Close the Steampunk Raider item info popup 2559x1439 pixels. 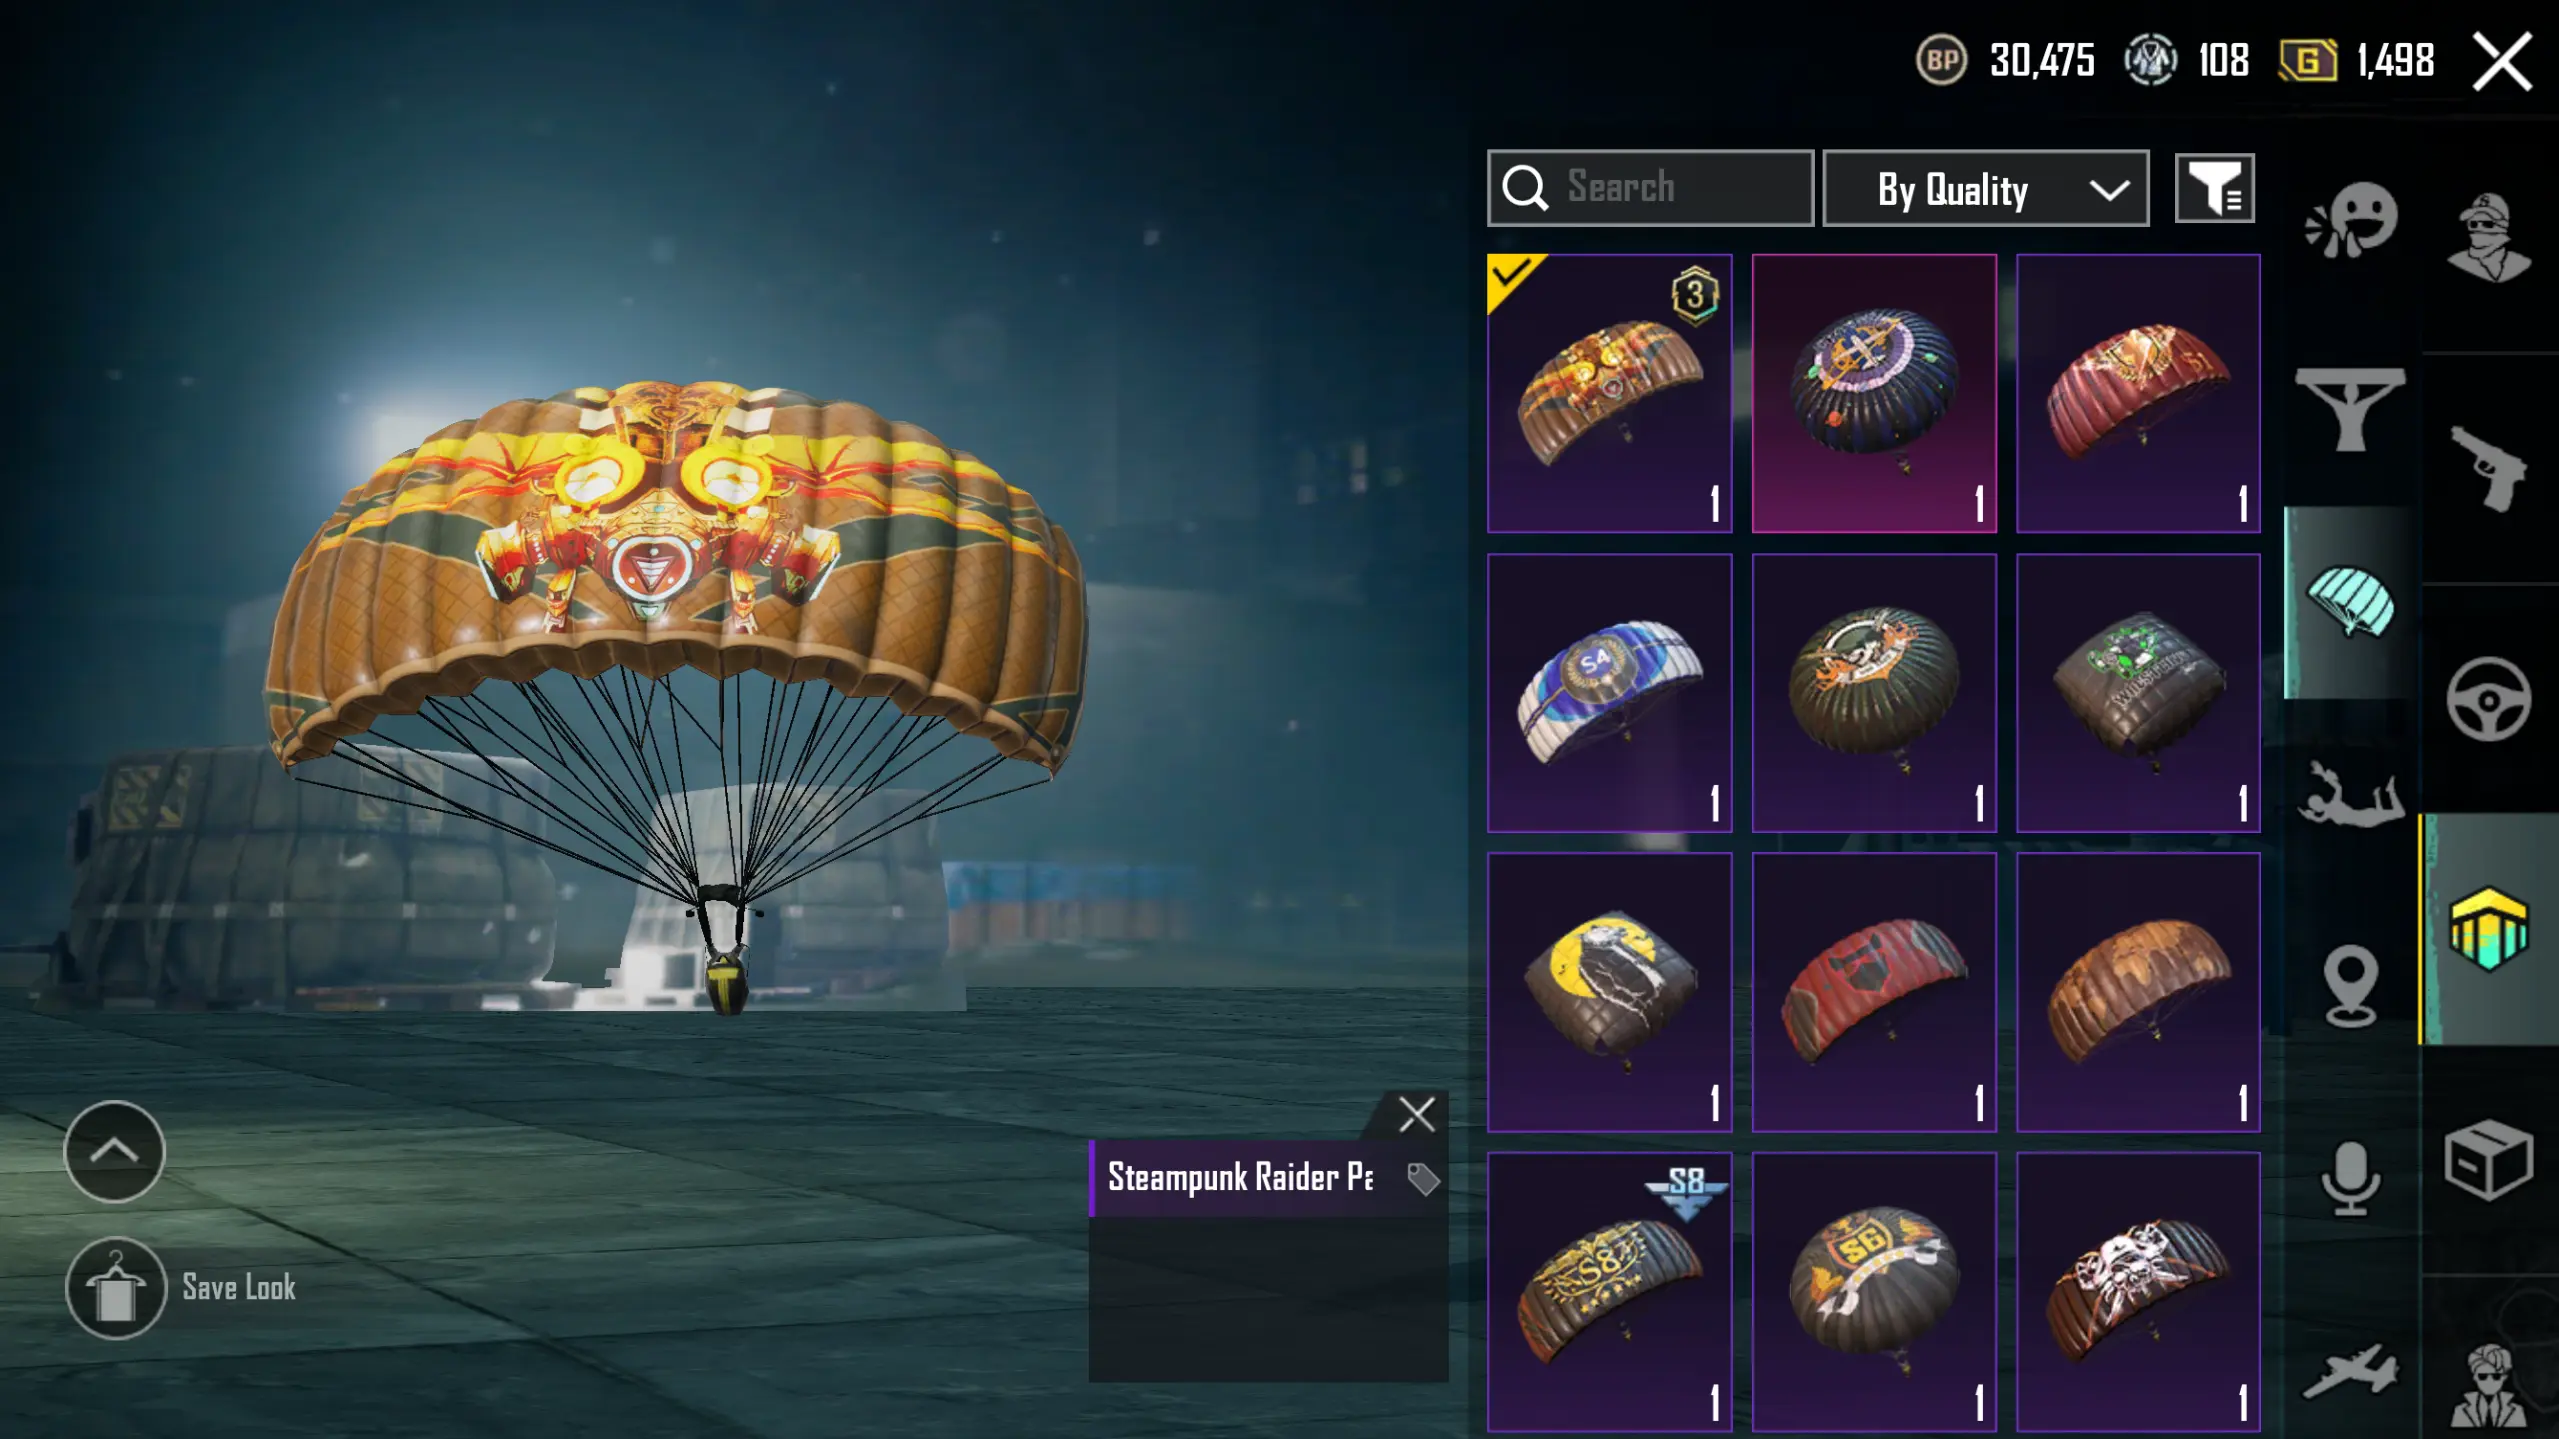click(x=1417, y=1113)
